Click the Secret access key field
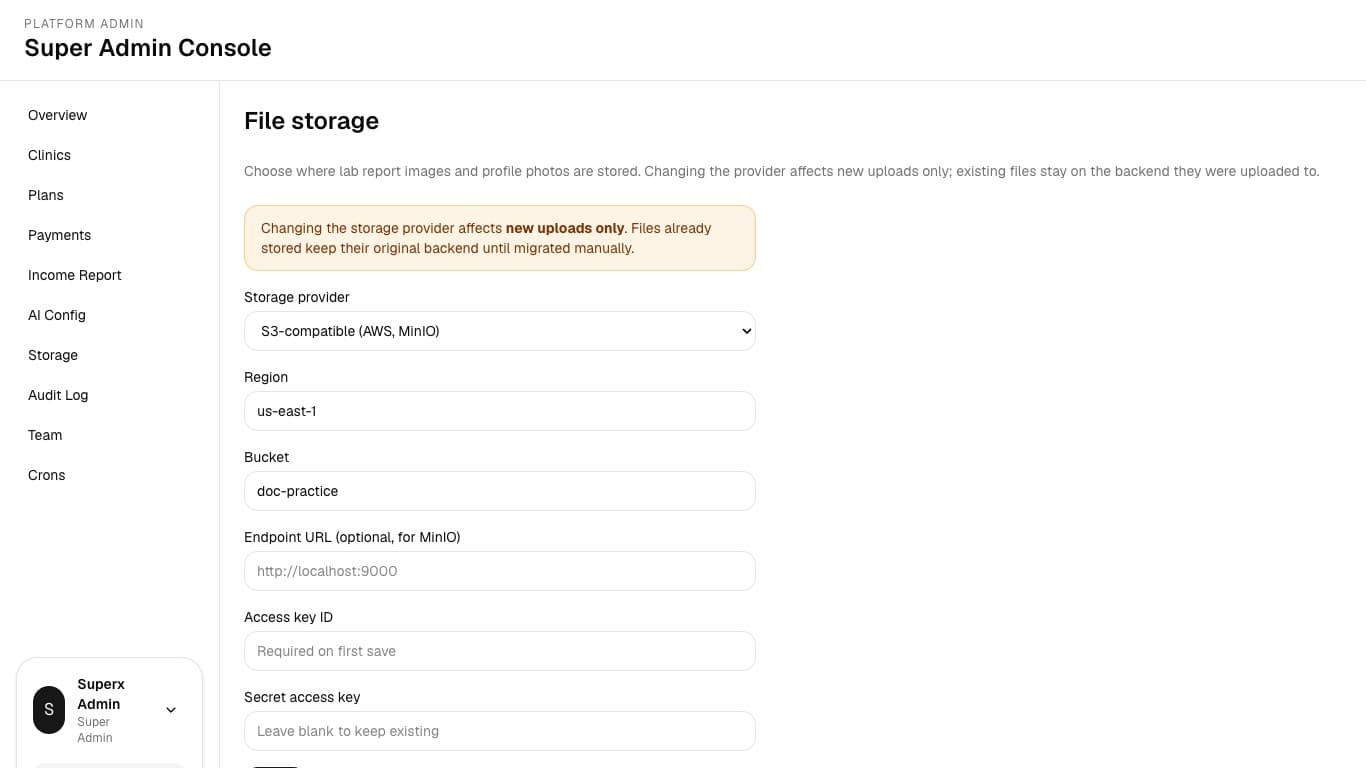Screen dimensions: 1366x768 point(499,731)
